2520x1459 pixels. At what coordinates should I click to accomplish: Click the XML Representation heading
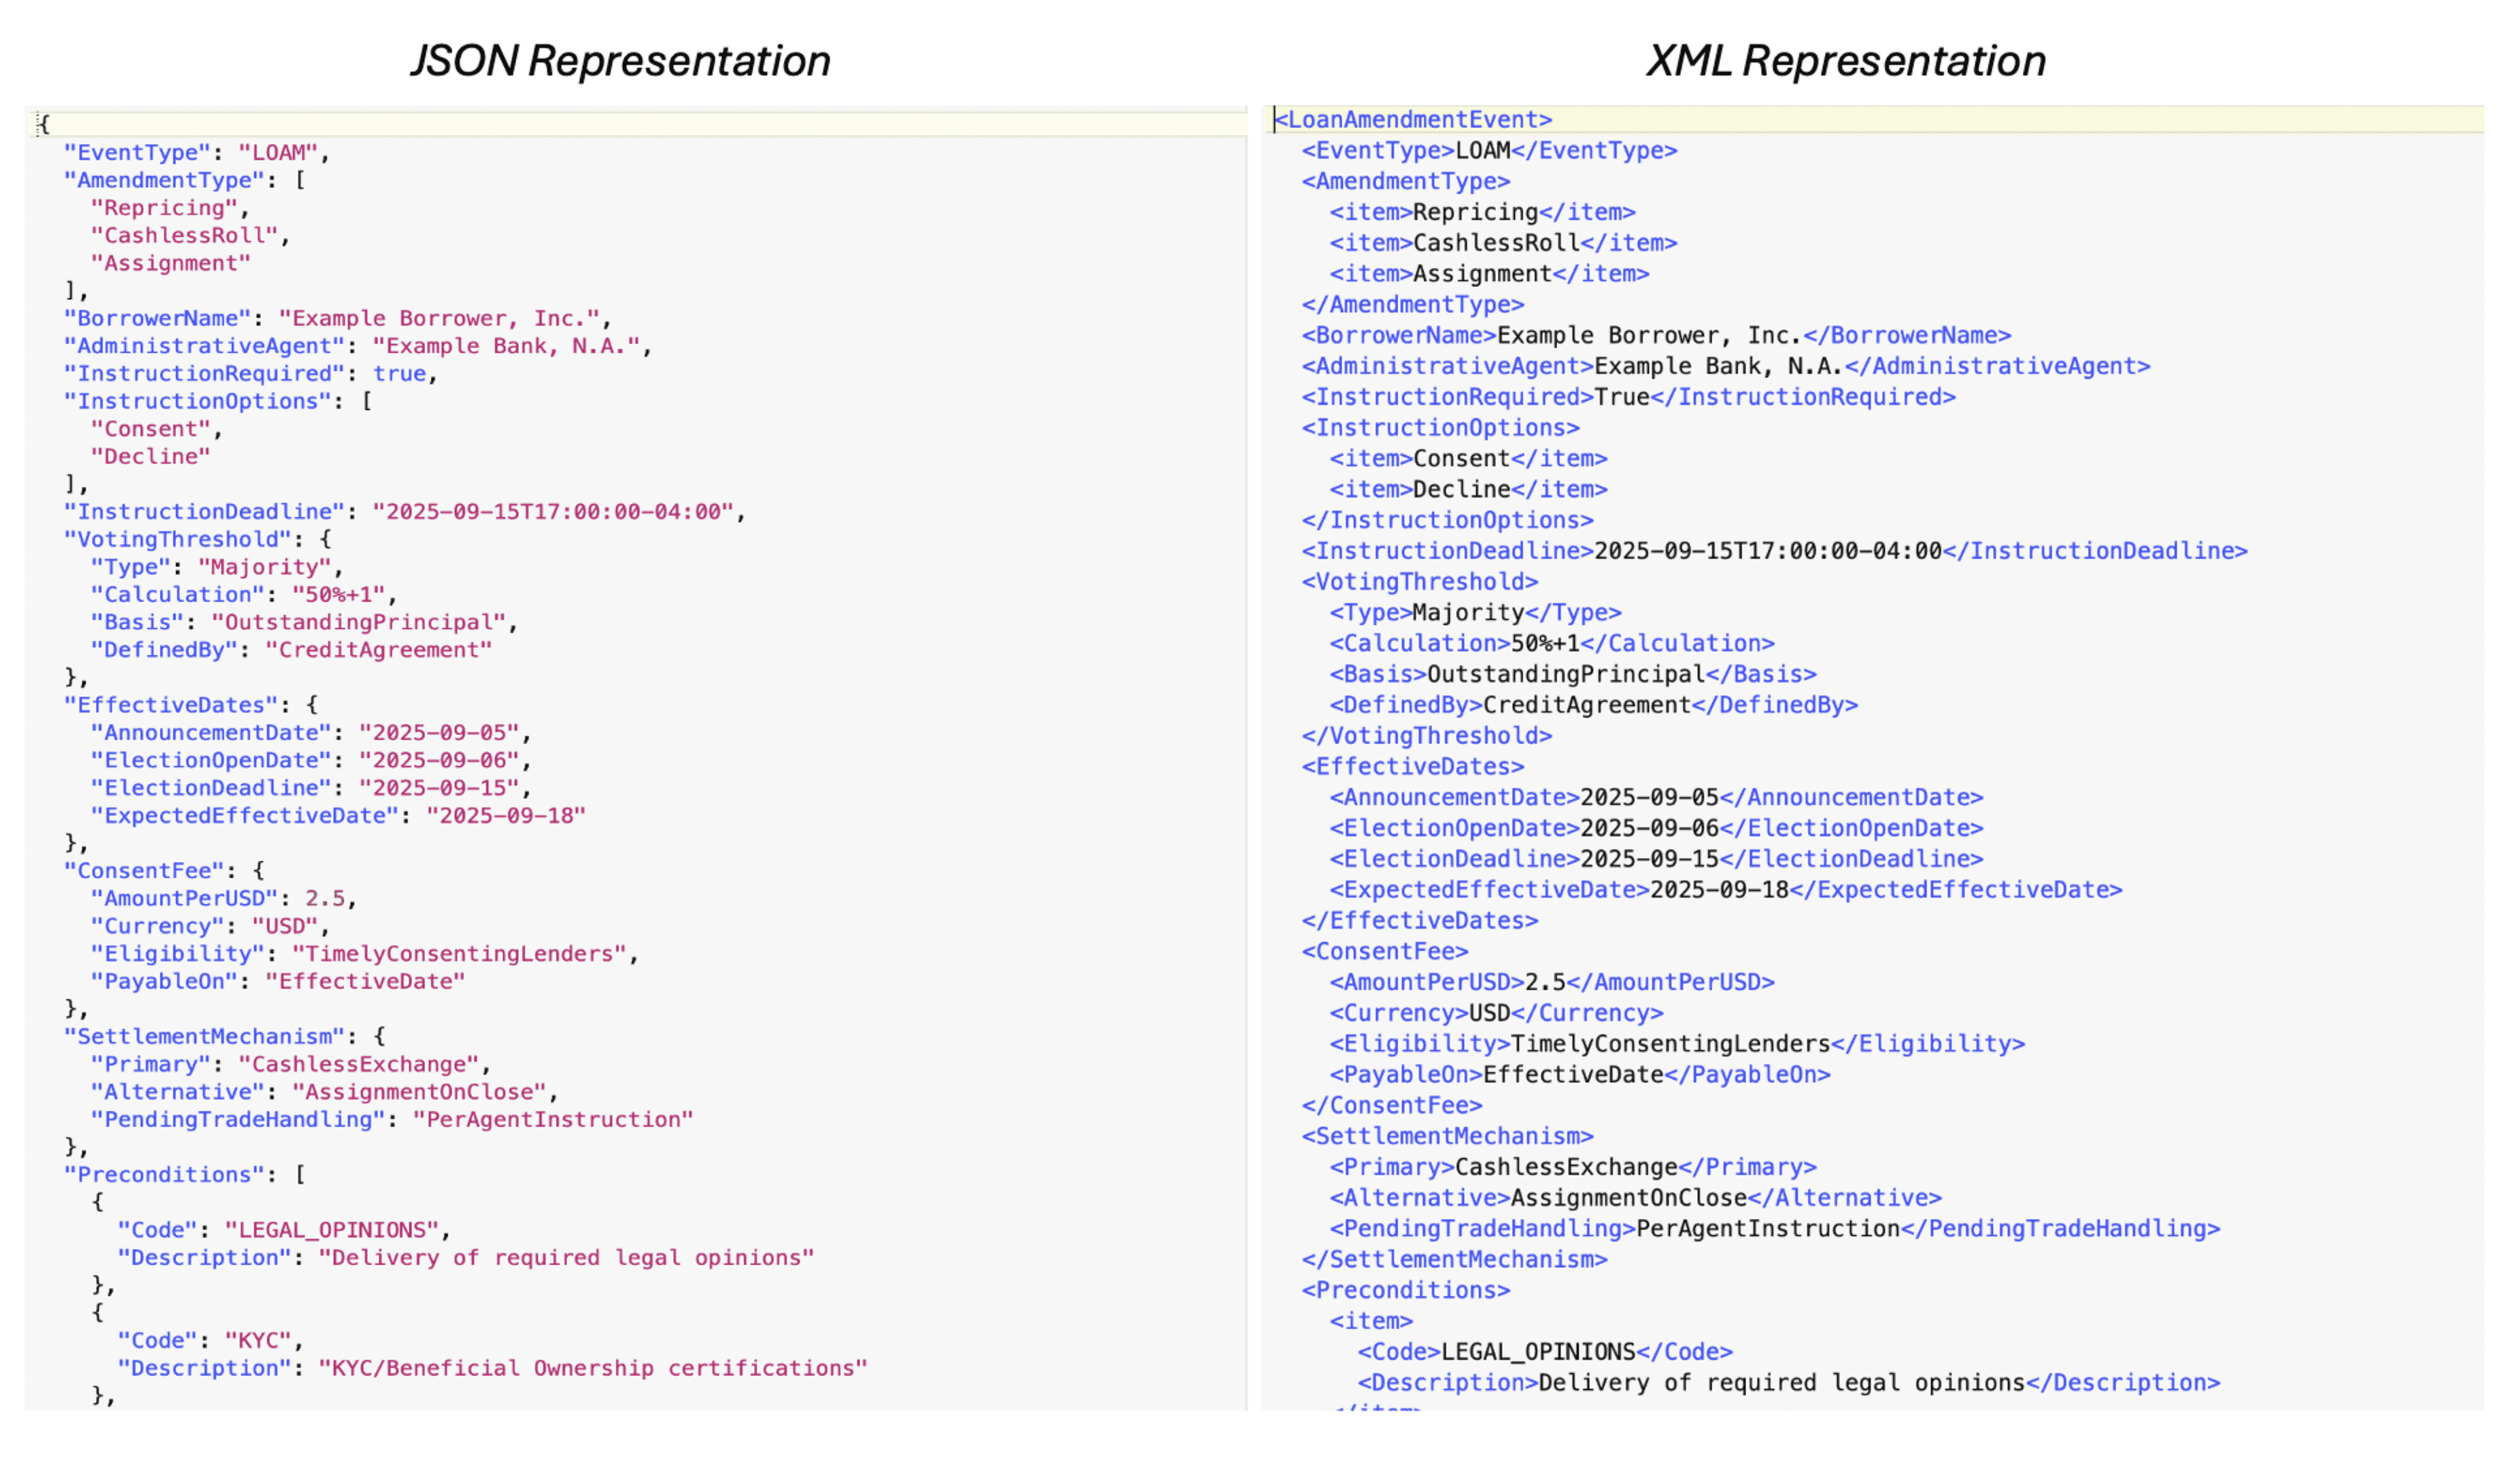point(1845,61)
